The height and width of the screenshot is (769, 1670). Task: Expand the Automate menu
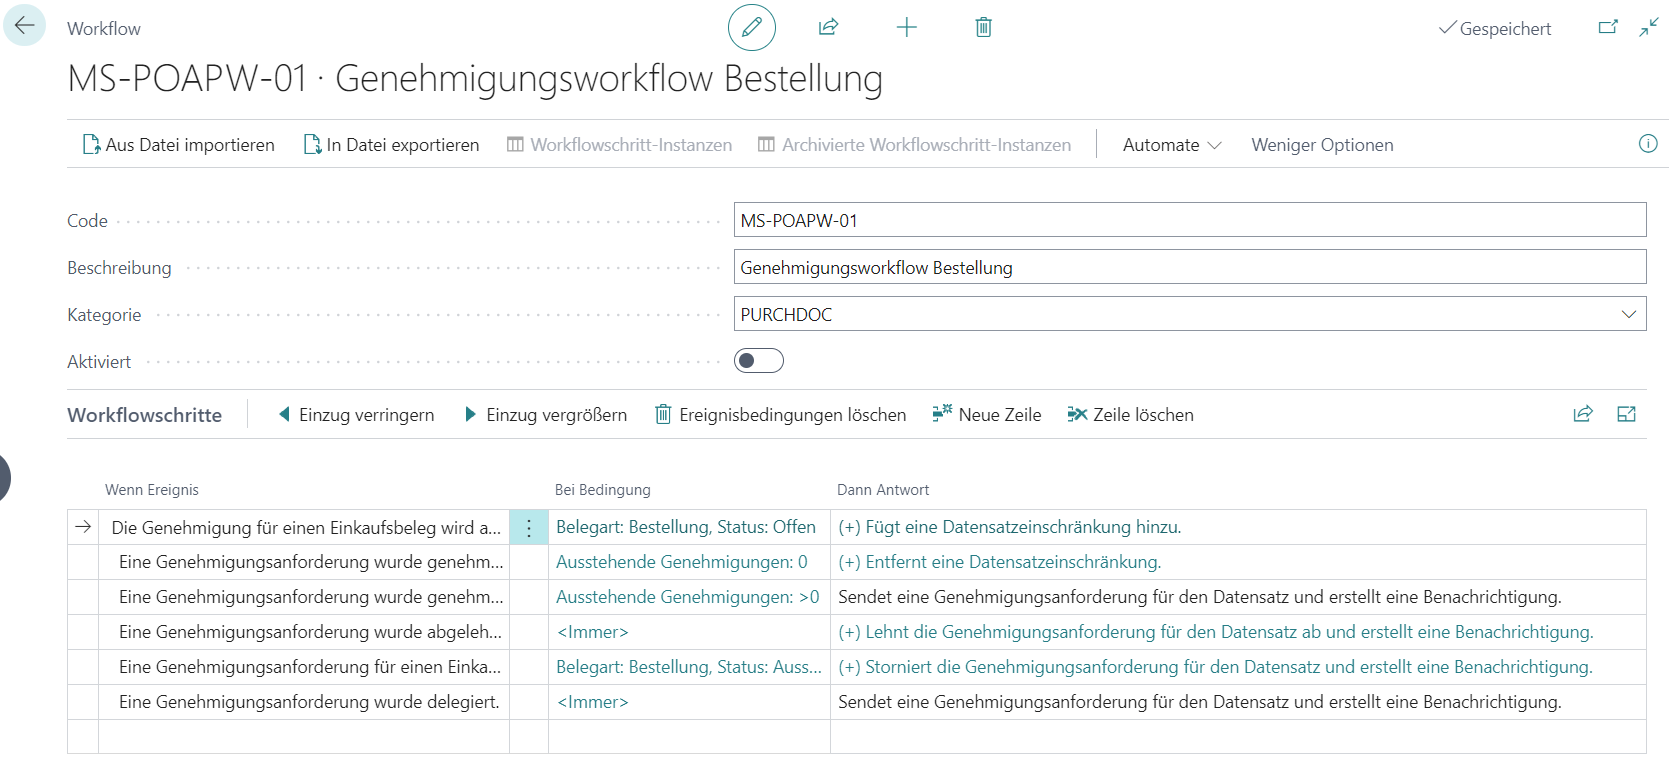click(1172, 145)
